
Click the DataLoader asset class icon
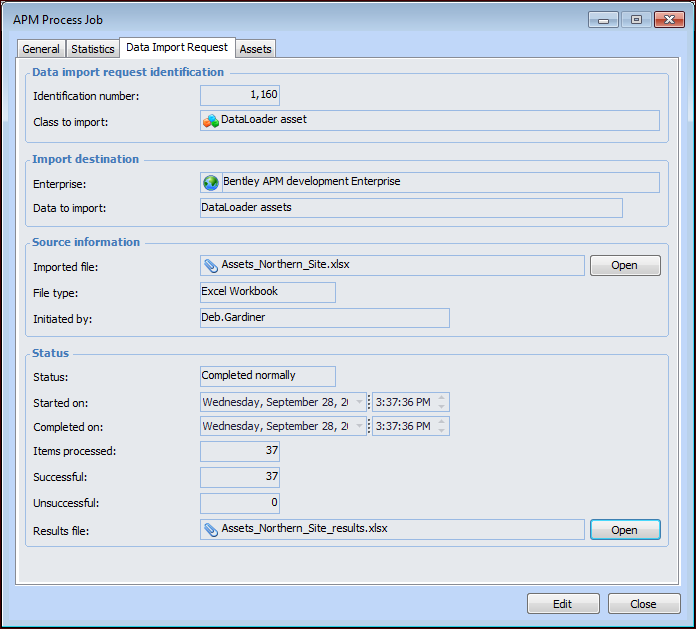click(x=211, y=121)
